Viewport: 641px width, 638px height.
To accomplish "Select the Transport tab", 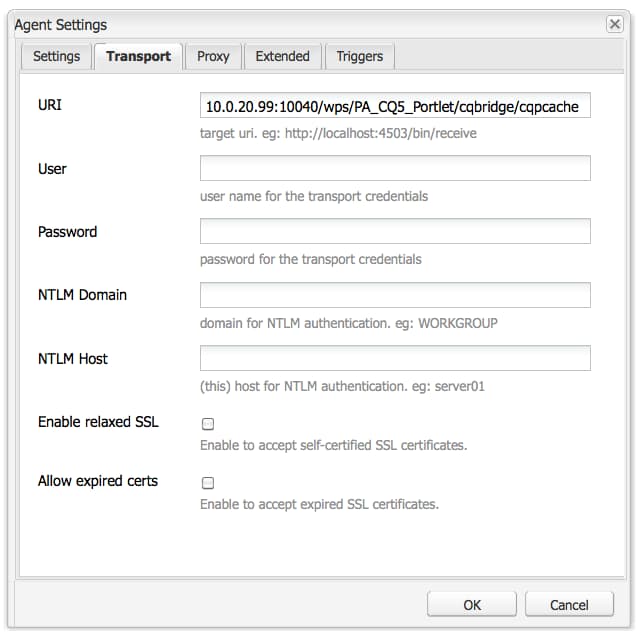I will tap(138, 56).
